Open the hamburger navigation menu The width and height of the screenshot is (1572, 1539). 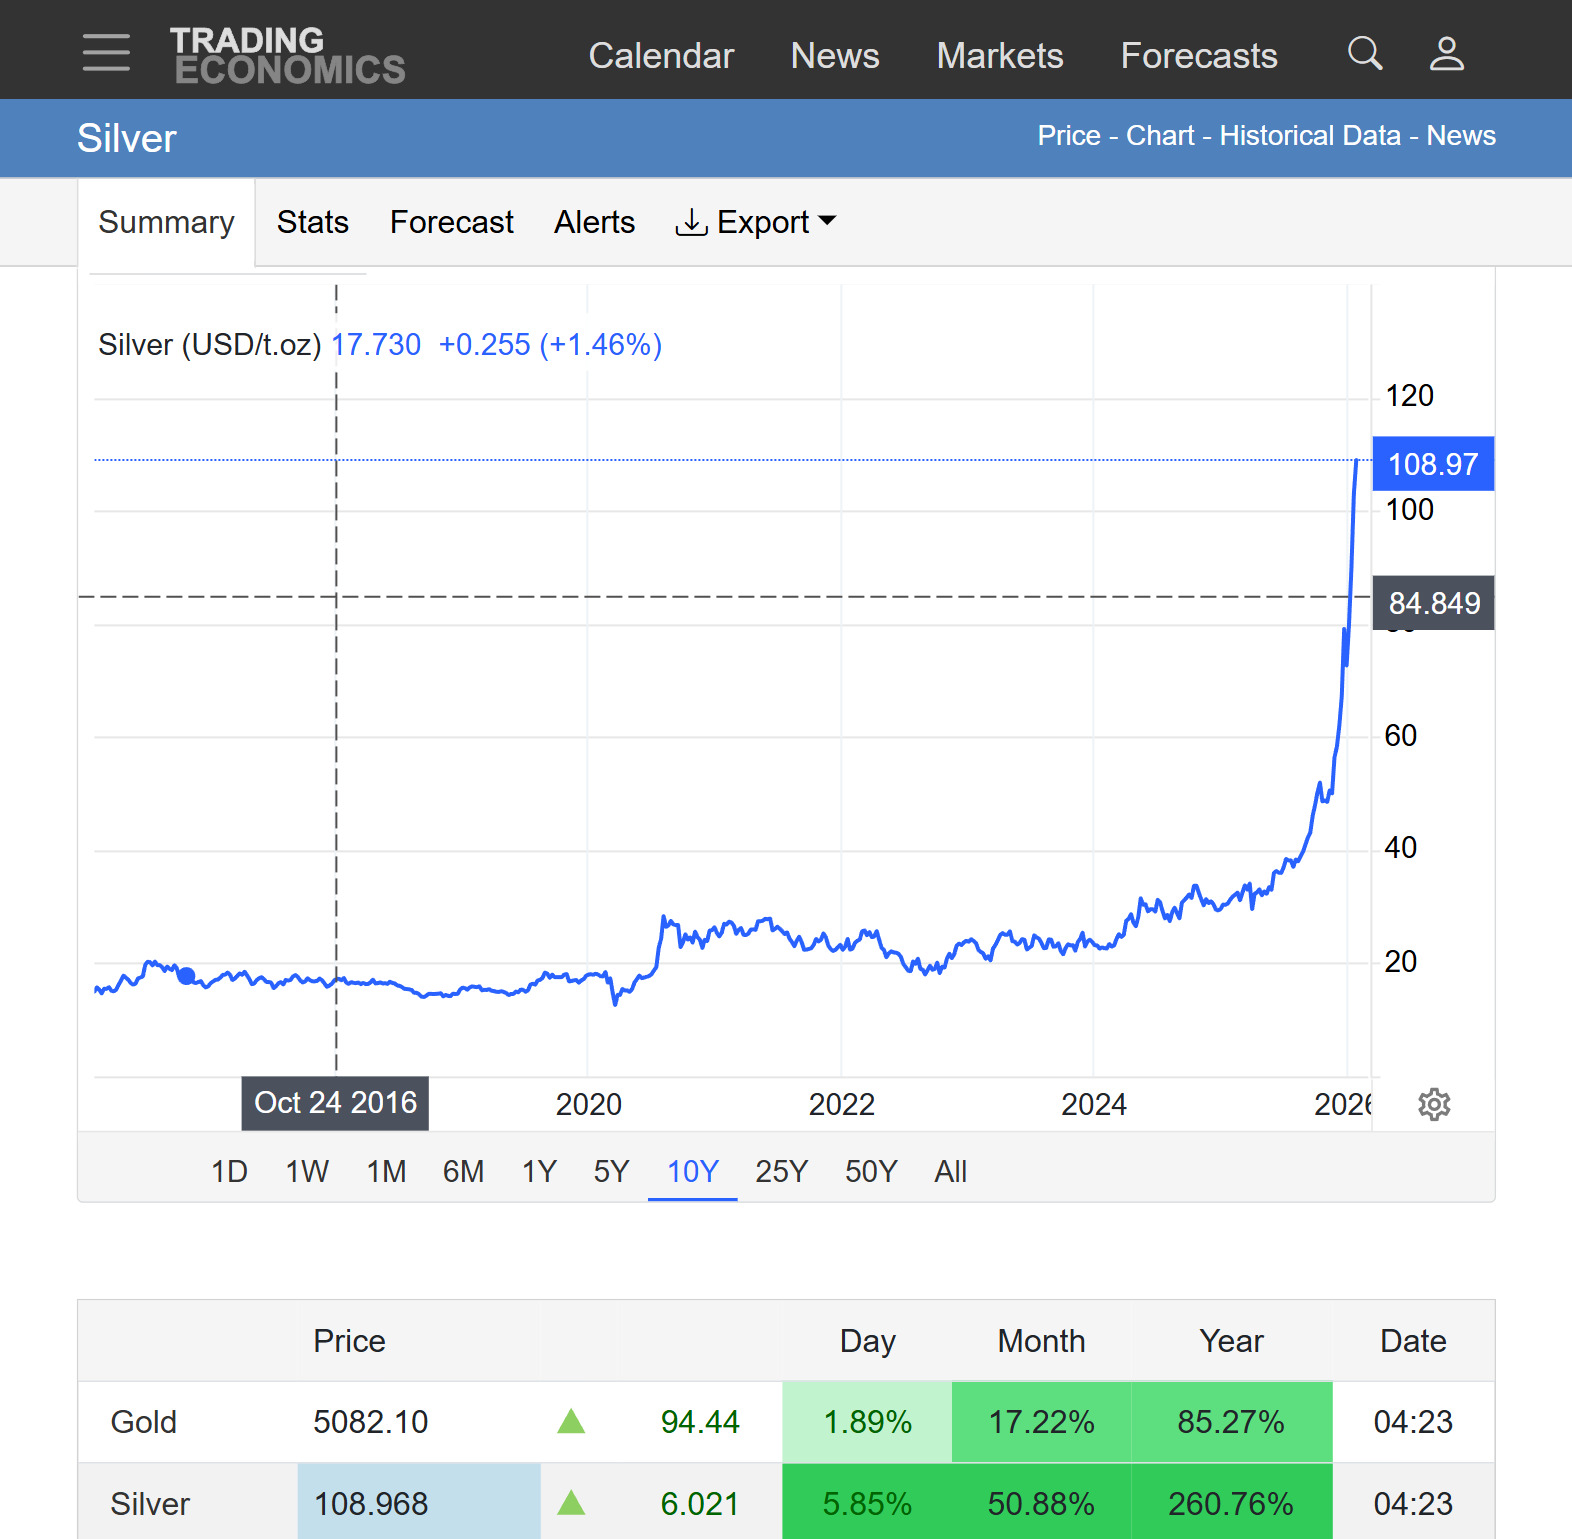(x=106, y=53)
